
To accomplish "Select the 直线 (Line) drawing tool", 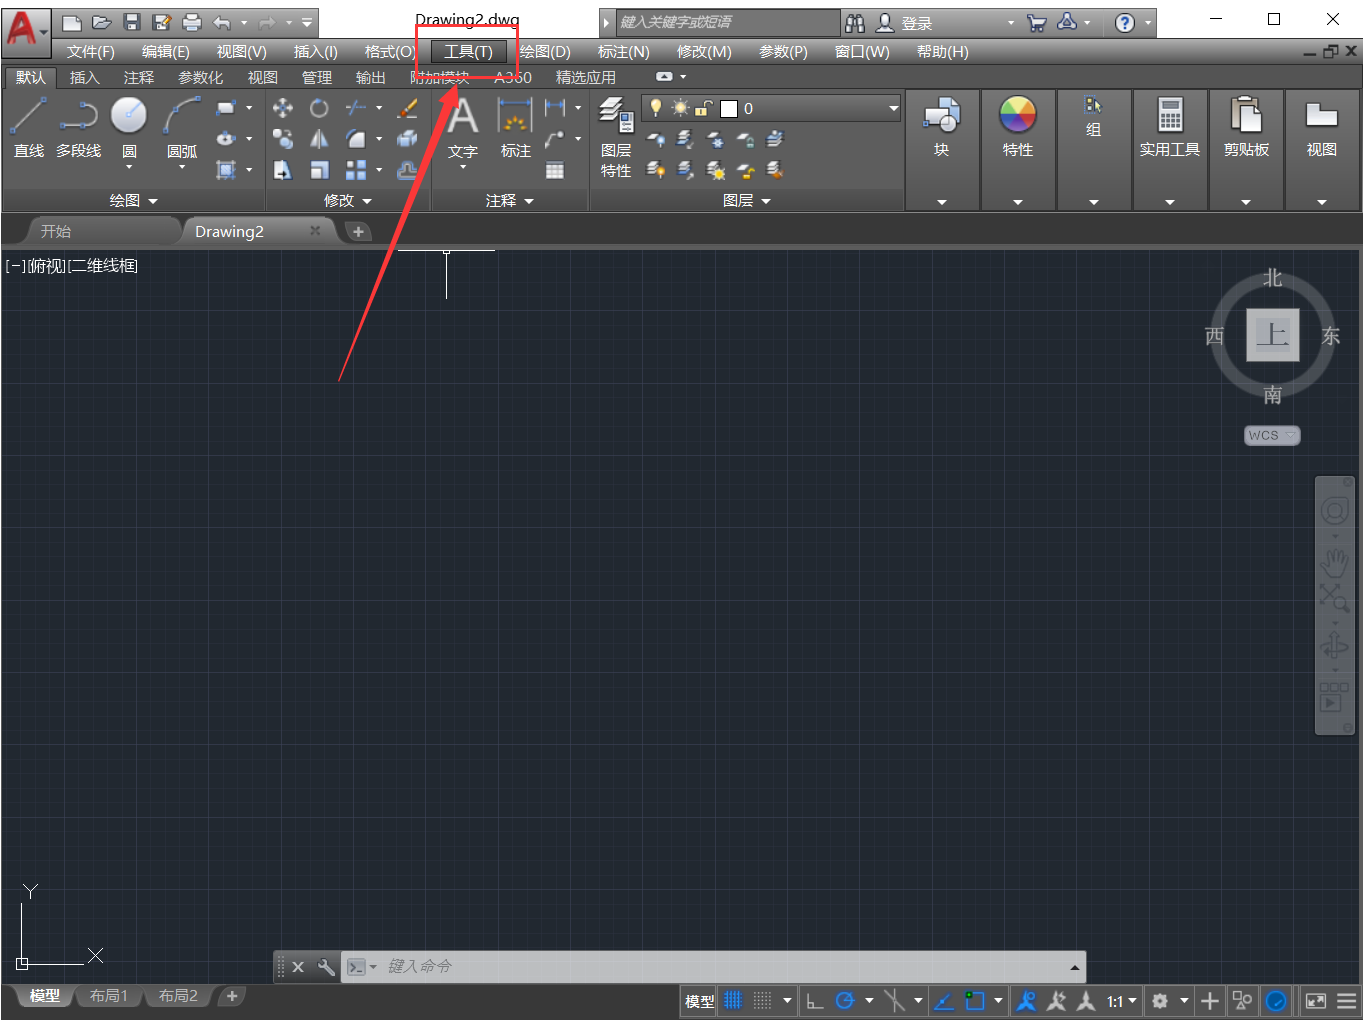I will point(29,125).
